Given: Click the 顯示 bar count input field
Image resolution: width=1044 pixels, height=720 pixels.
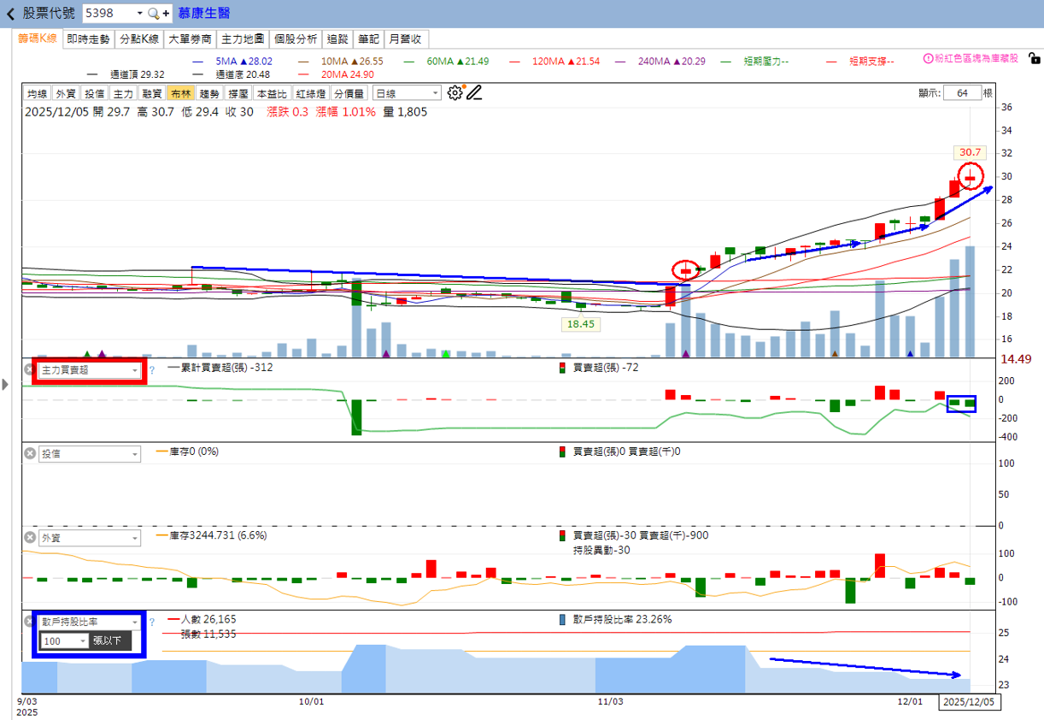Looking at the screenshot, I should click(x=962, y=93).
